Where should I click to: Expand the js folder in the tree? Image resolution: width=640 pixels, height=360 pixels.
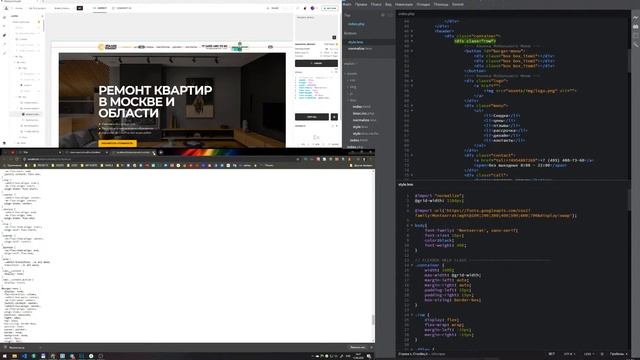click(x=351, y=93)
